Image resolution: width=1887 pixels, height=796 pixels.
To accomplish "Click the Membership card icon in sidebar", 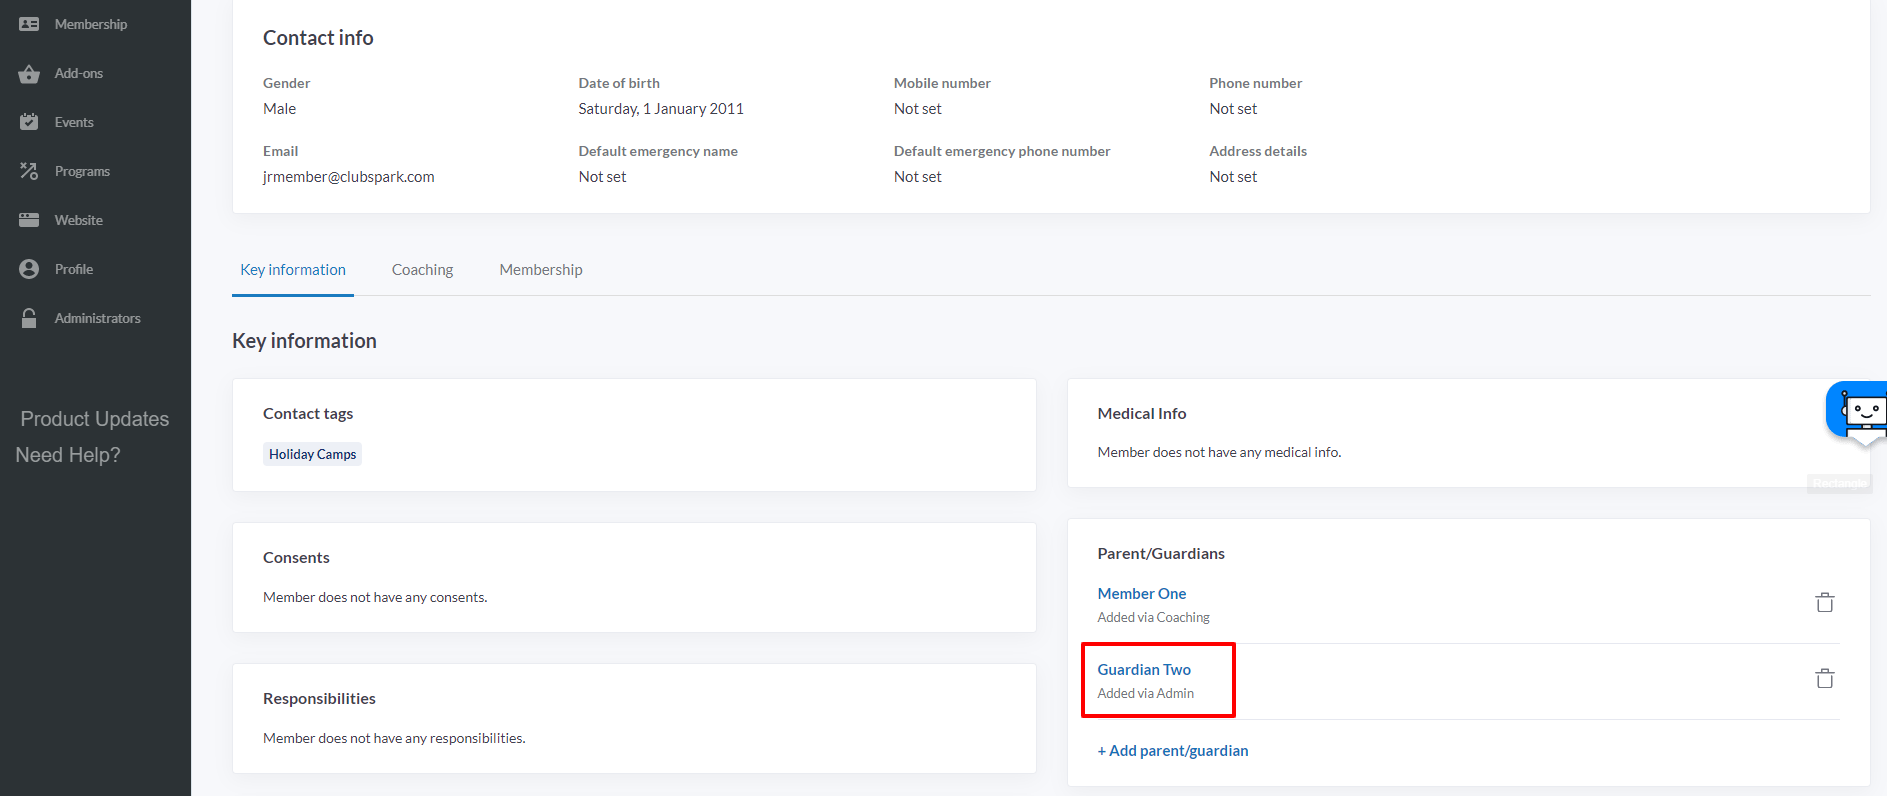I will (29, 24).
